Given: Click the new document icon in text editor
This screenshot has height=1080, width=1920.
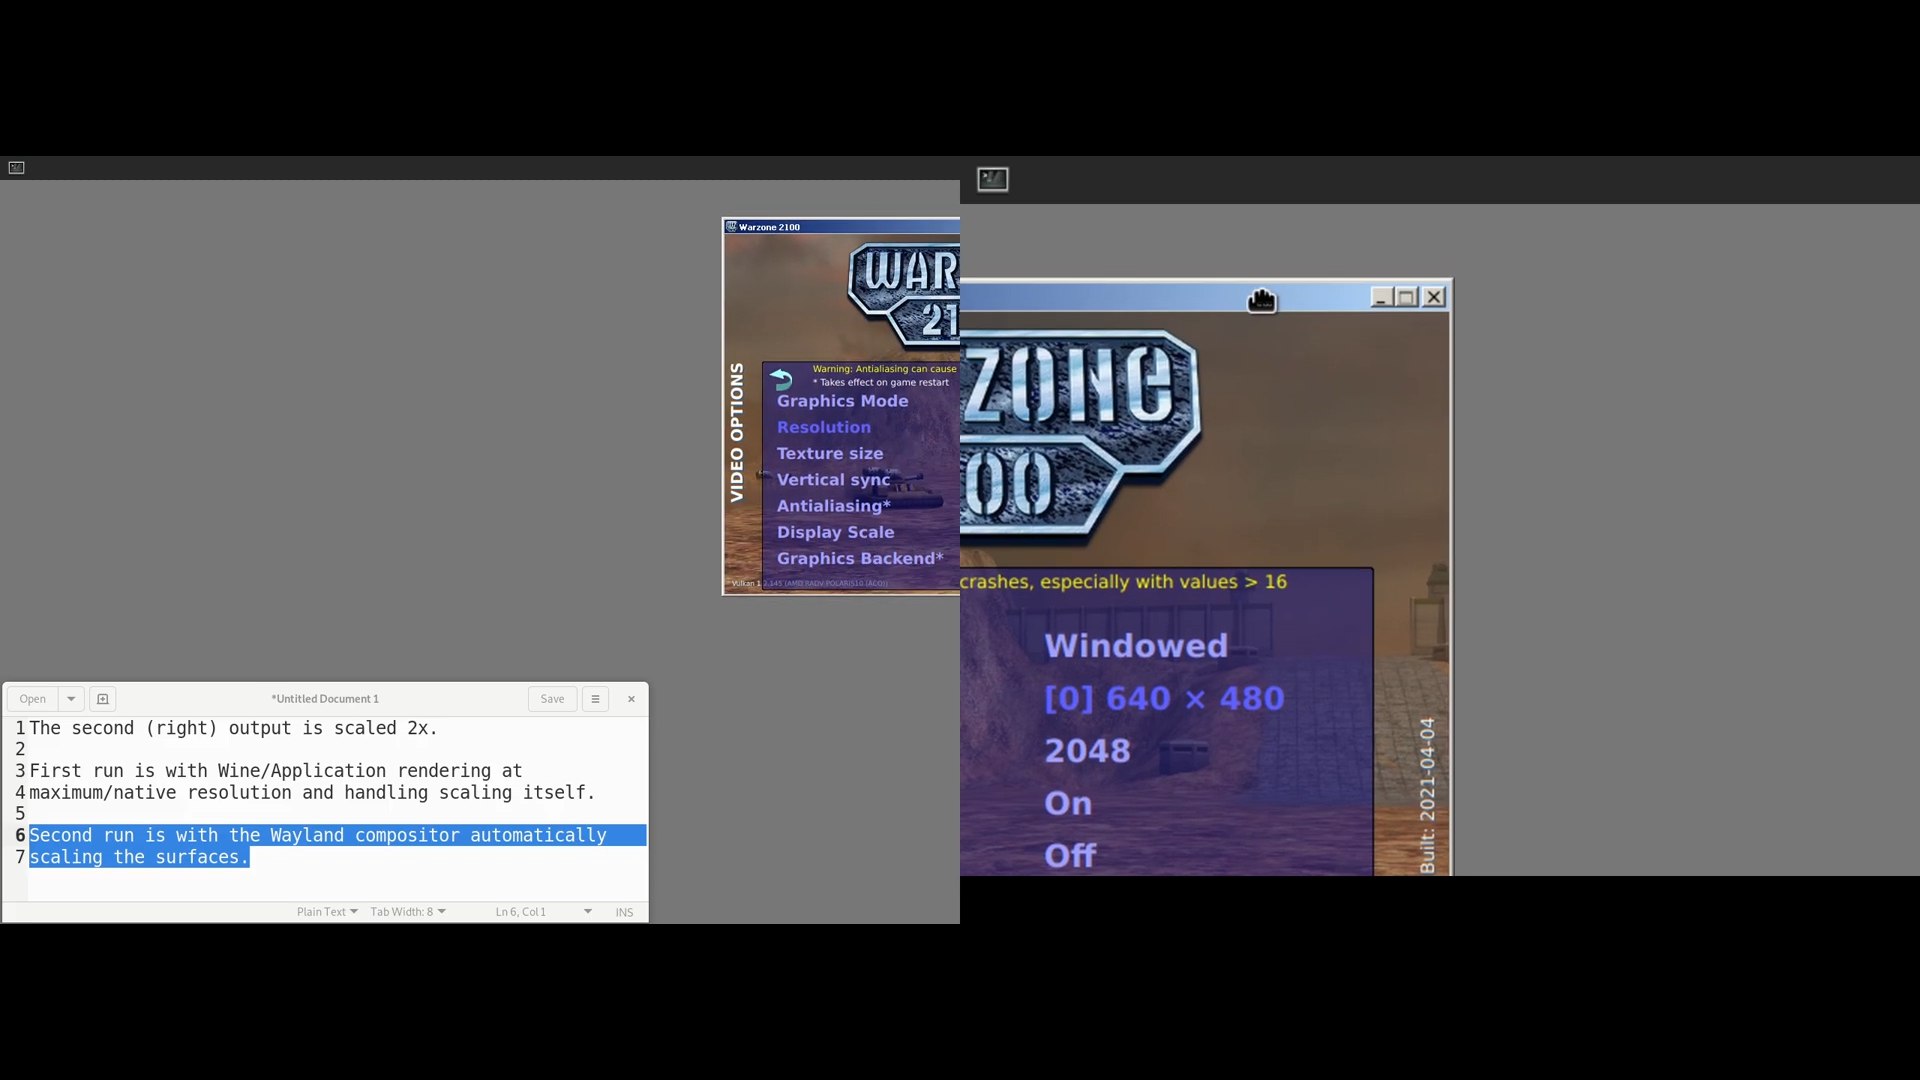Looking at the screenshot, I should point(102,699).
